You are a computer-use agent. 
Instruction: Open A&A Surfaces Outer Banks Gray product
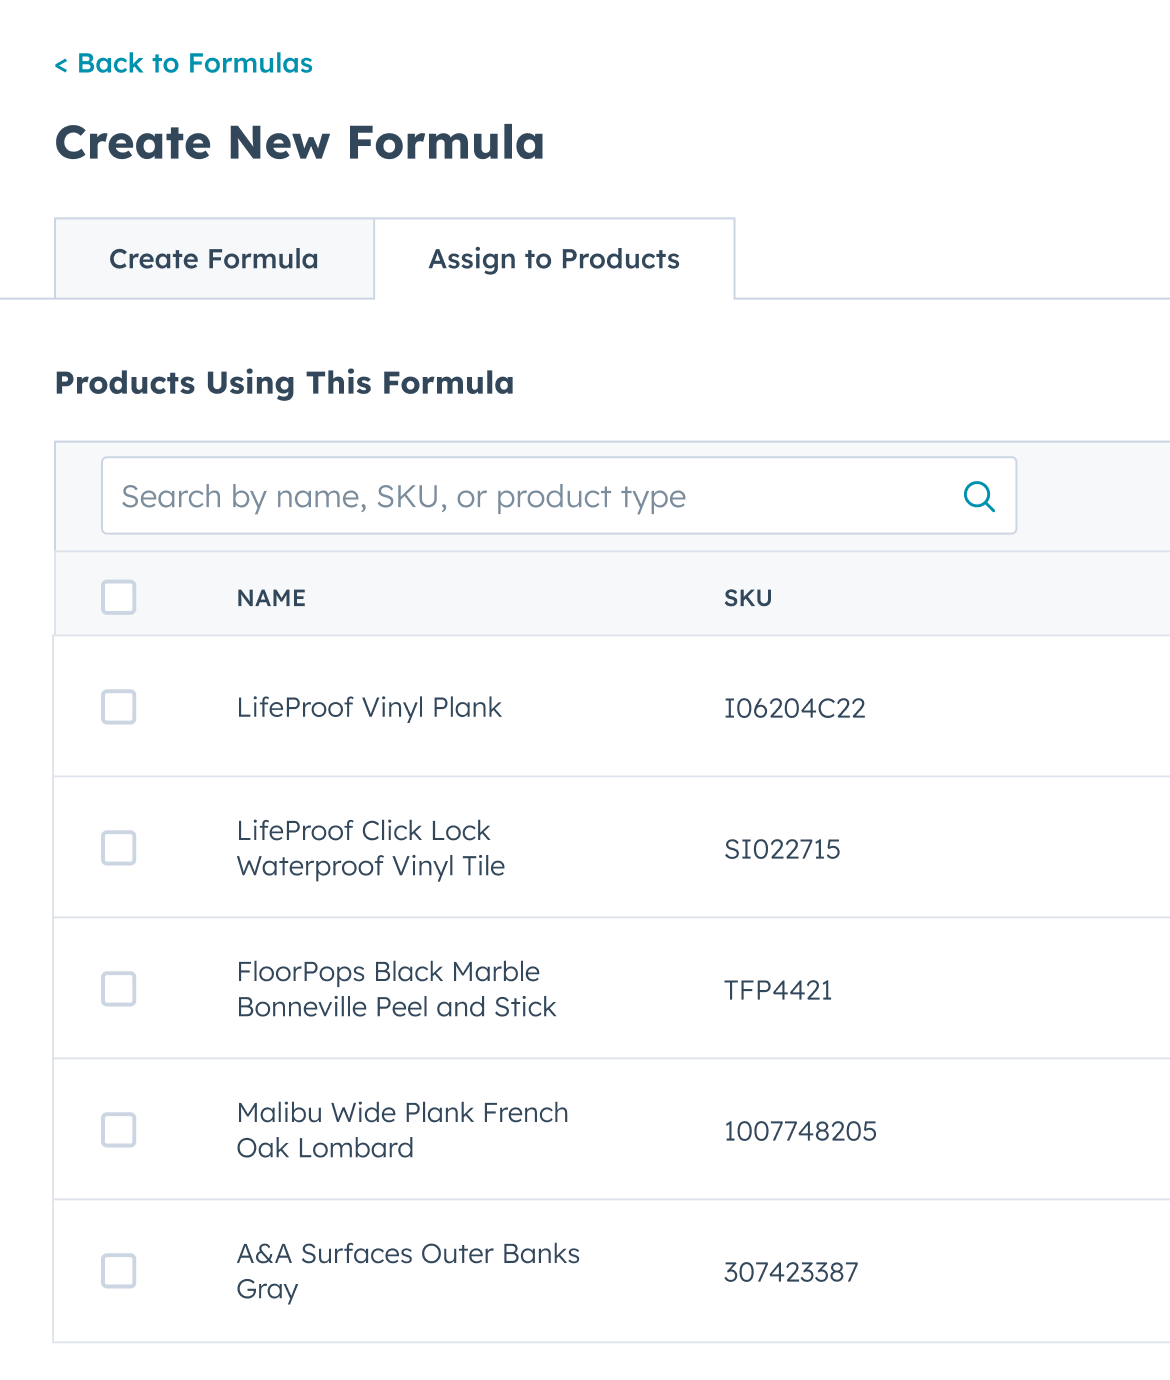(408, 1271)
